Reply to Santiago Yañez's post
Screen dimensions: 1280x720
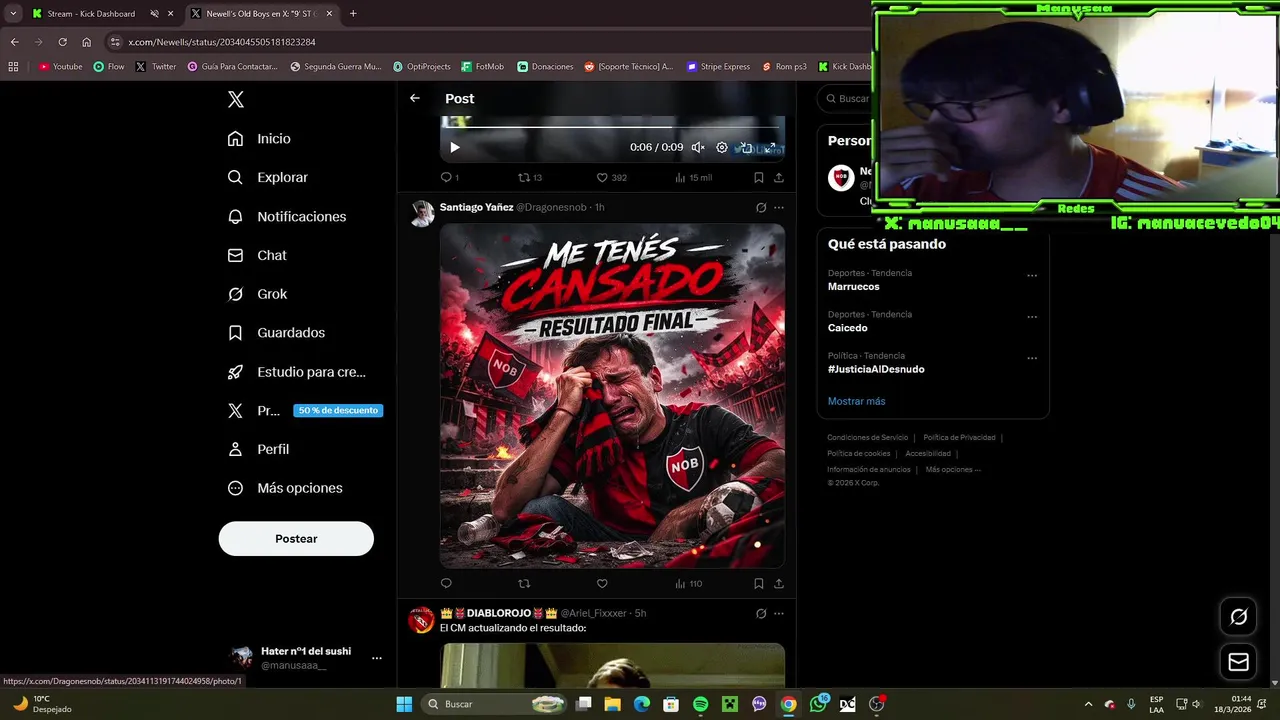tap(446, 584)
